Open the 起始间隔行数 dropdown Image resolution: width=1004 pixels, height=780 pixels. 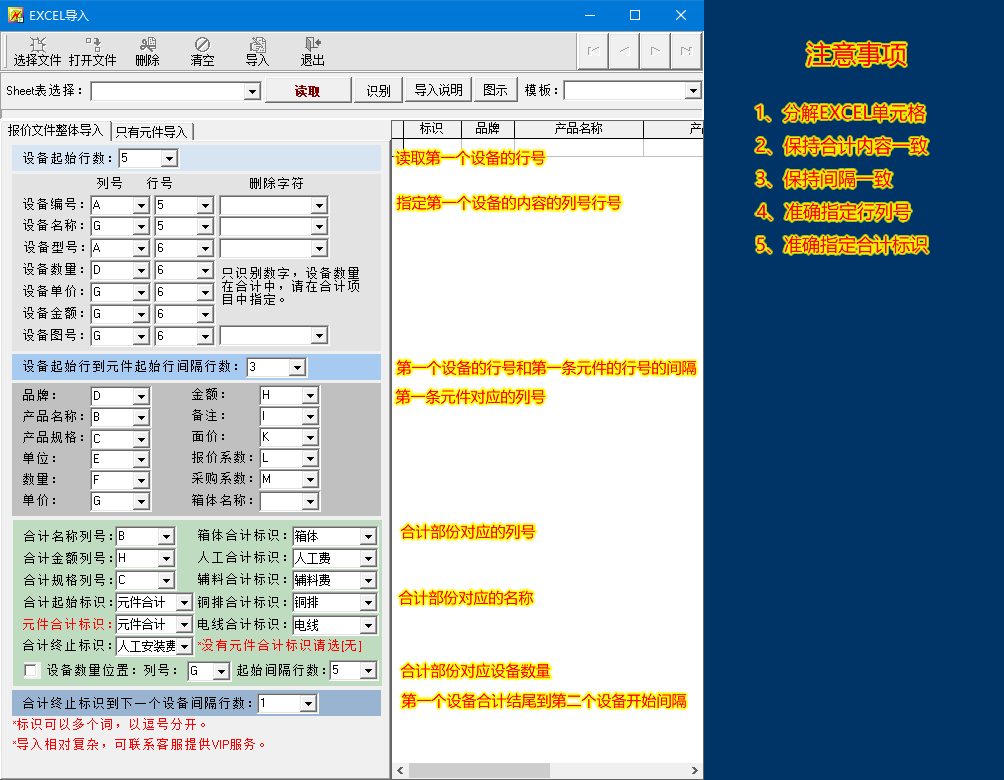pos(368,670)
